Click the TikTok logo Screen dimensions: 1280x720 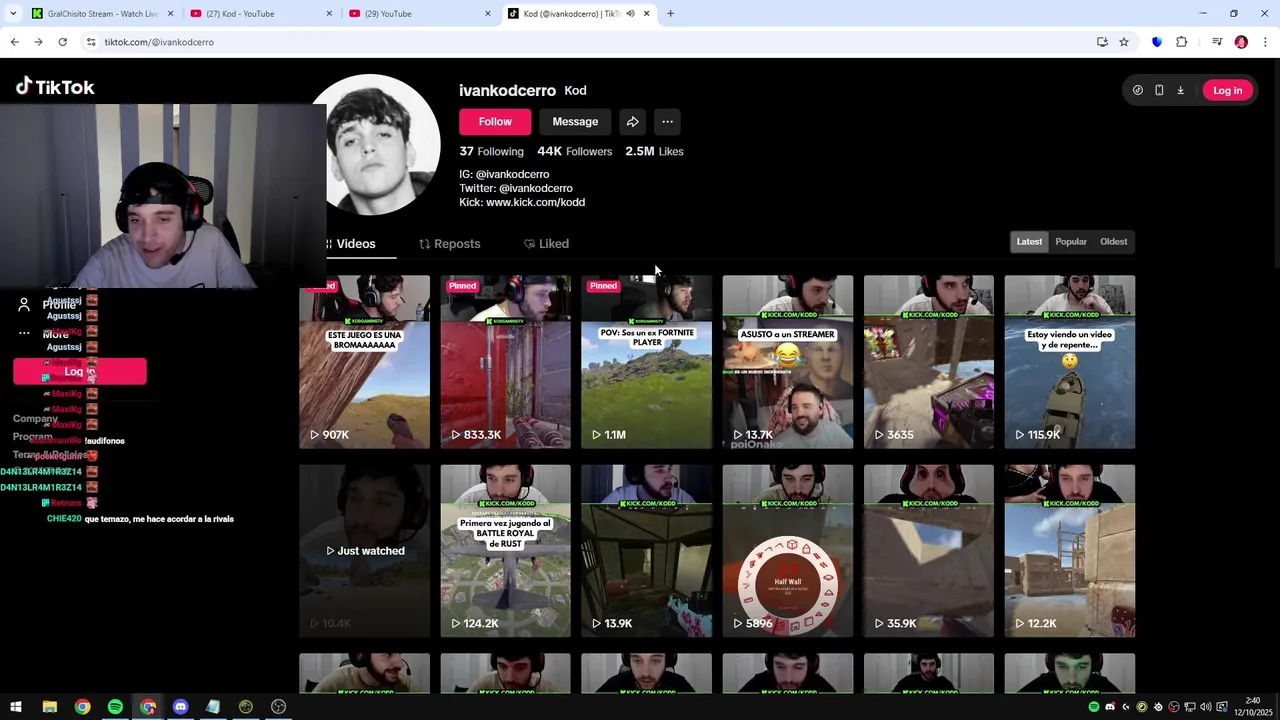tap(55, 87)
